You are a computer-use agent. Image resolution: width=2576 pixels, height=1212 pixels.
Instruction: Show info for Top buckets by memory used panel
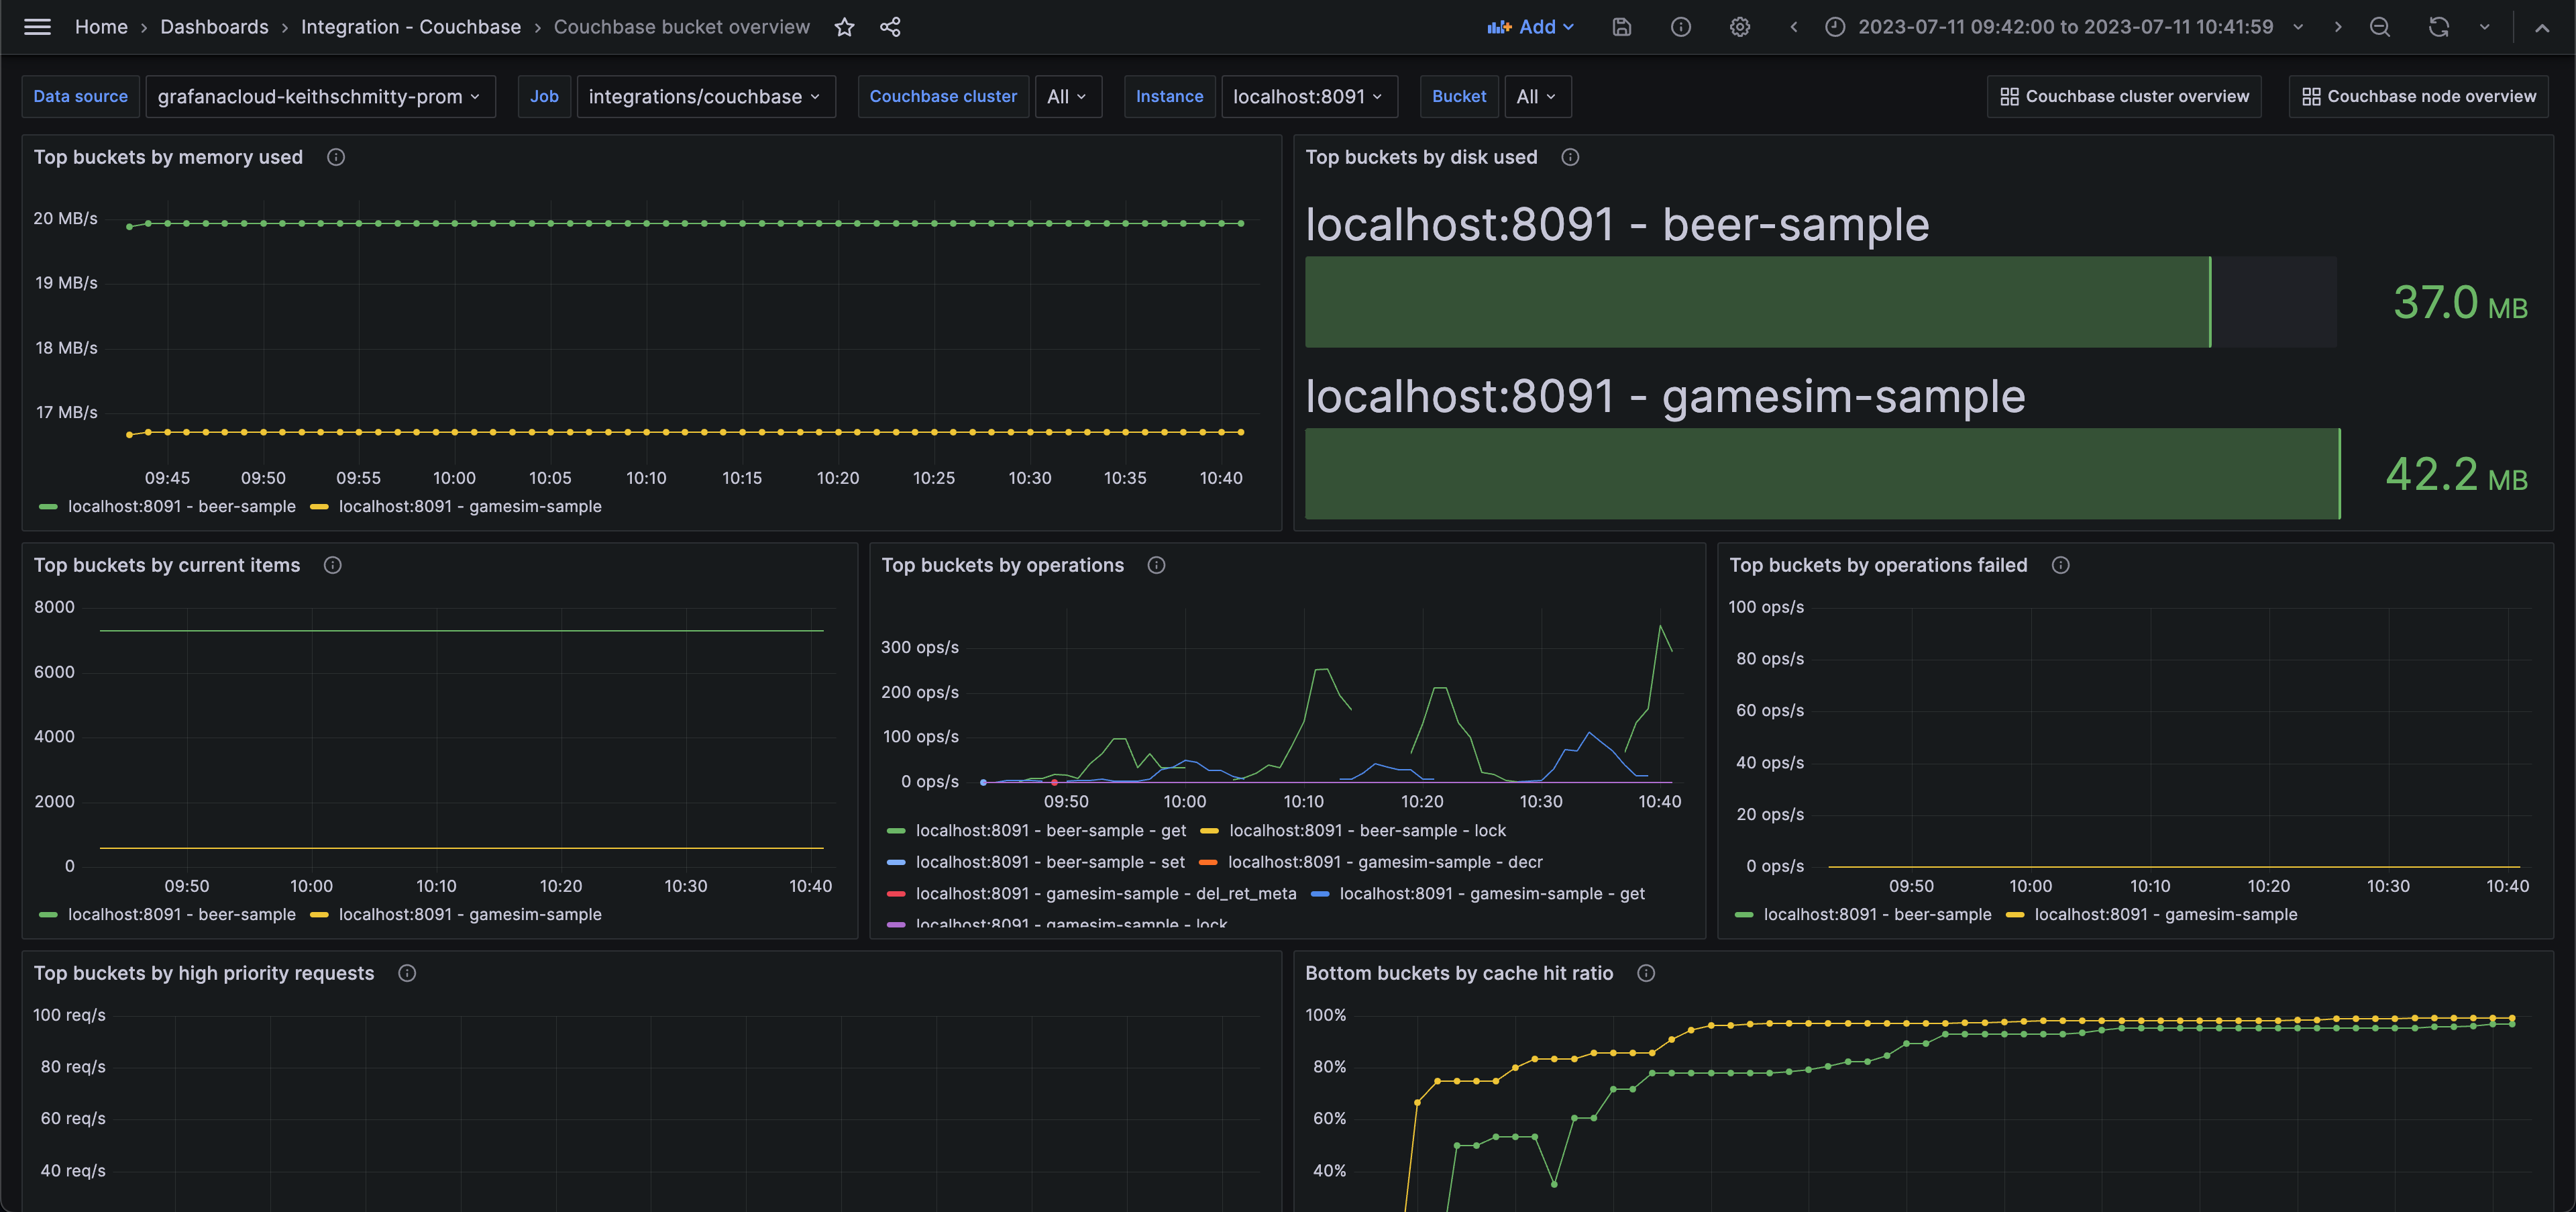click(x=336, y=157)
